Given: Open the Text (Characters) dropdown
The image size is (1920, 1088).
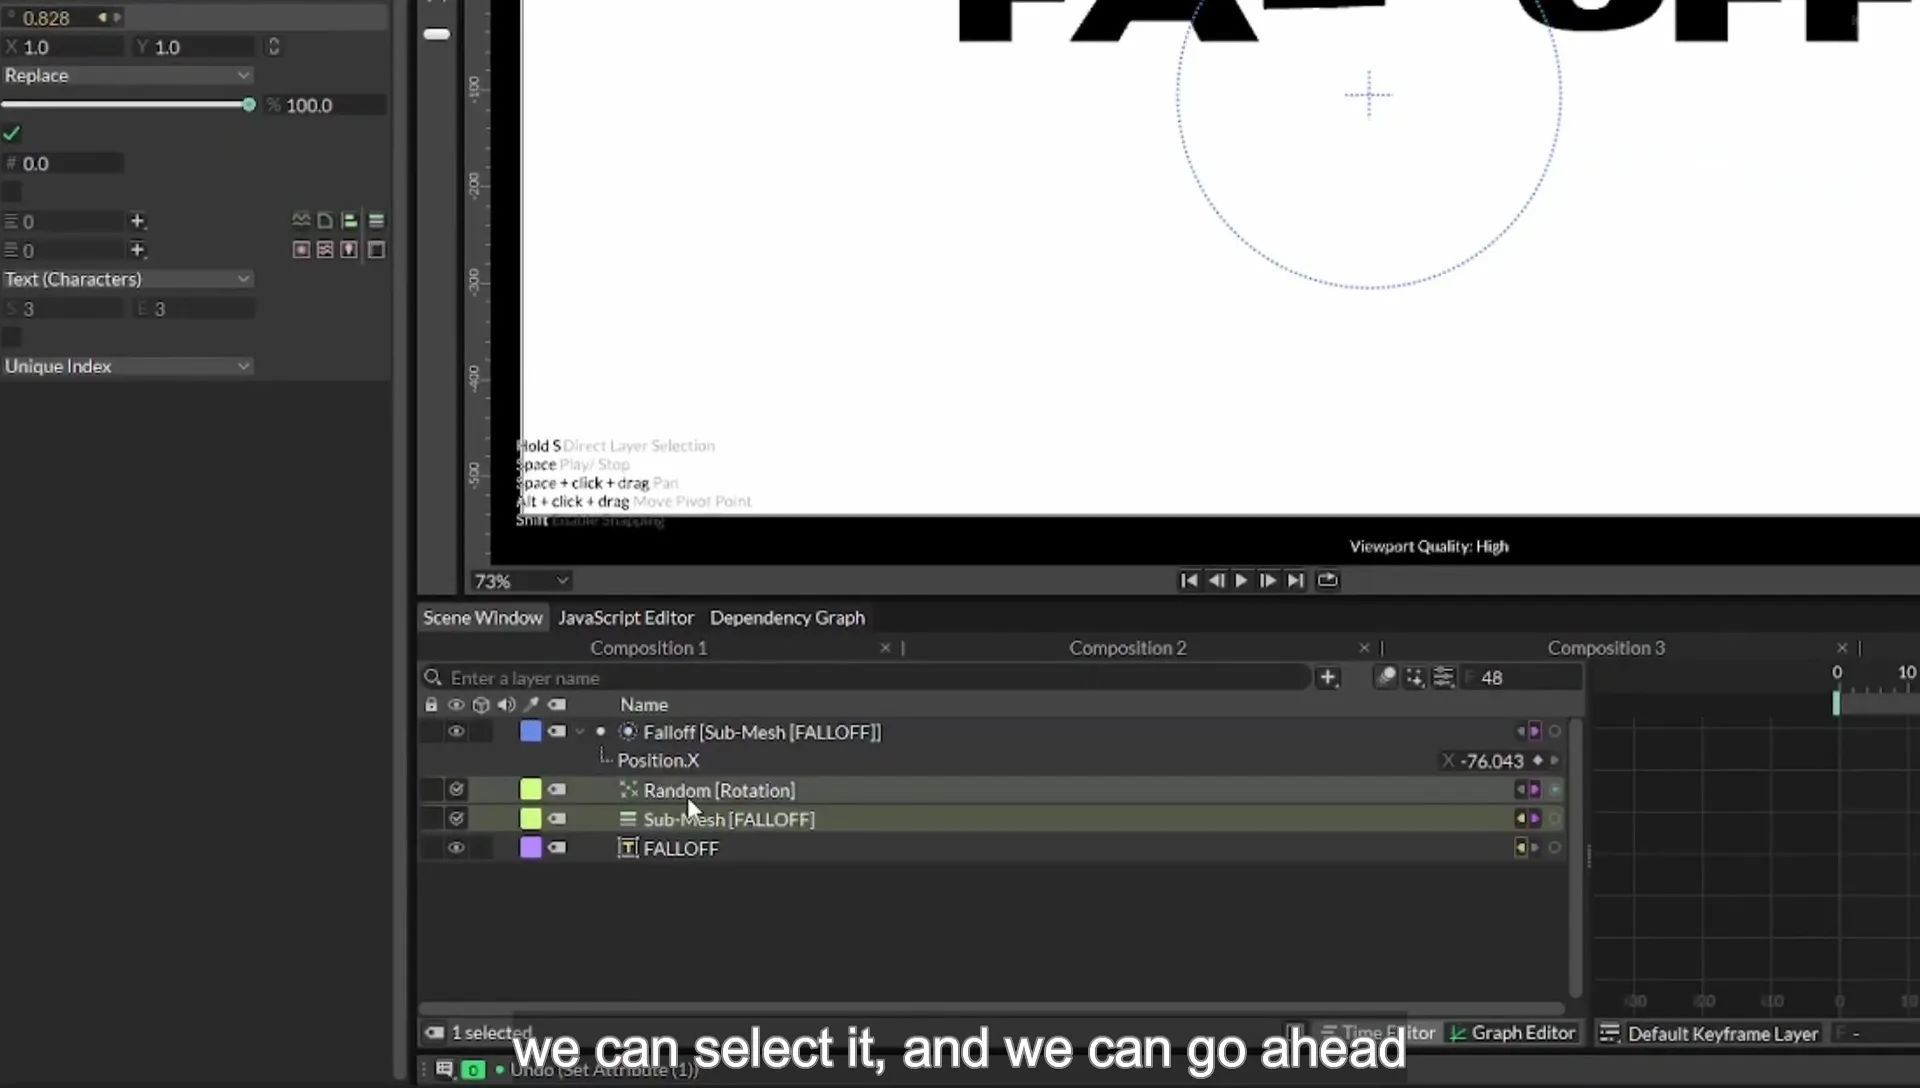Looking at the screenshot, I should 127,279.
